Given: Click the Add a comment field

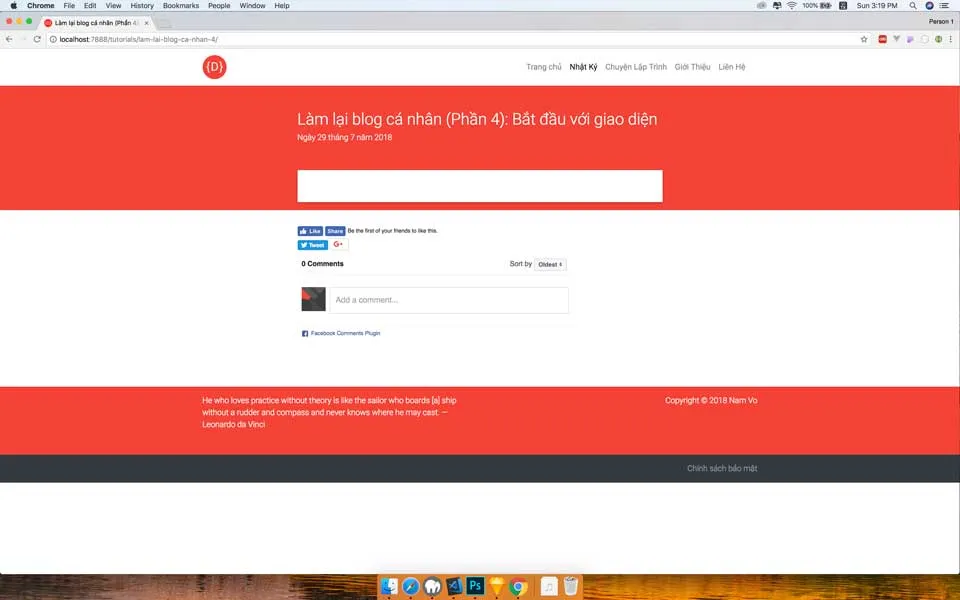Looking at the screenshot, I should (x=448, y=300).
